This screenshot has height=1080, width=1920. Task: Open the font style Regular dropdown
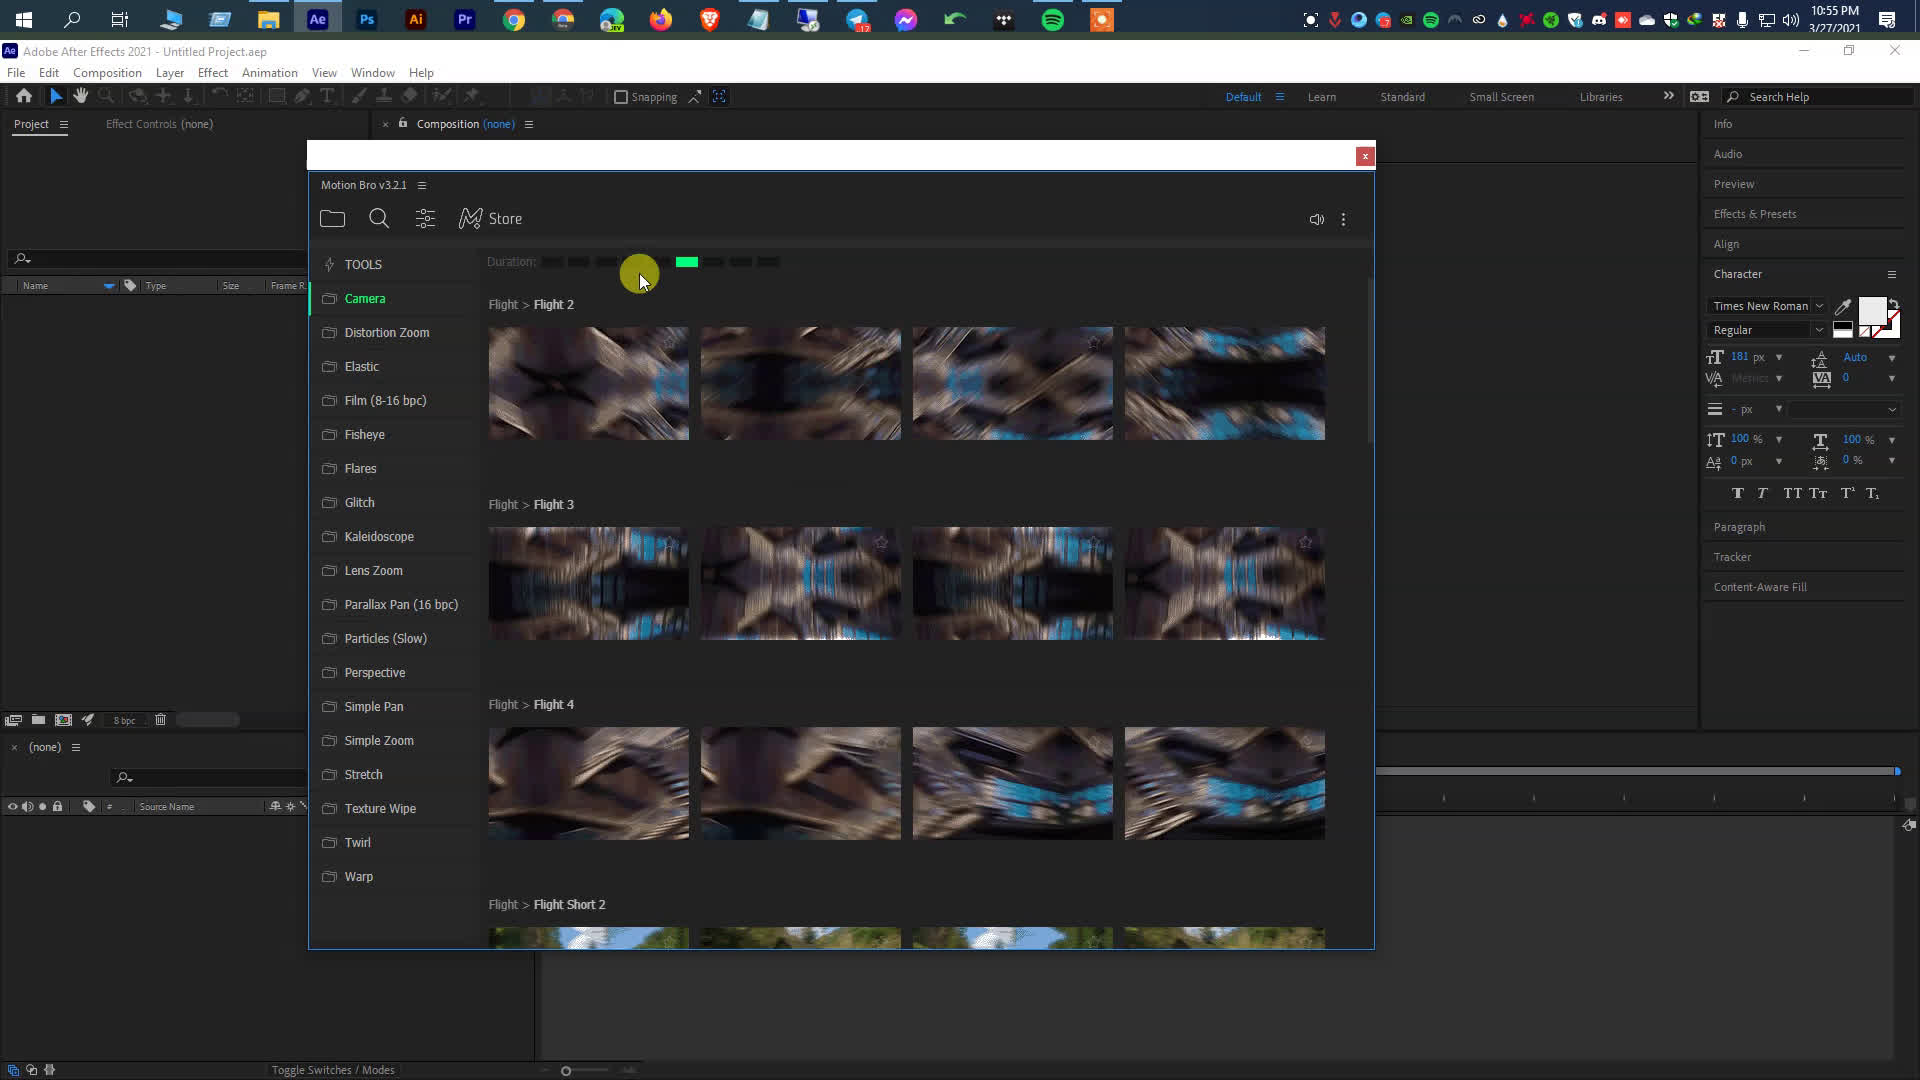click(1820, 330)
